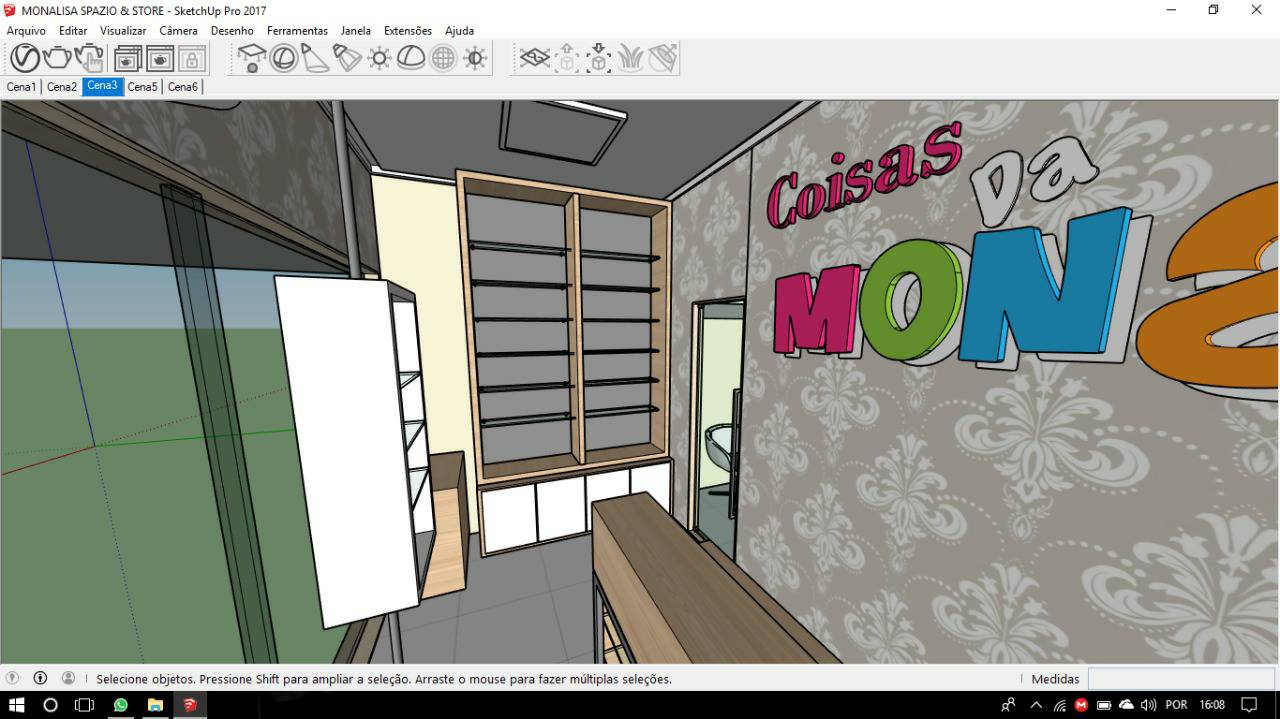Click the POR language indicator
The height and width of the screenshot is (719, 1280).
click(1177, 705)
